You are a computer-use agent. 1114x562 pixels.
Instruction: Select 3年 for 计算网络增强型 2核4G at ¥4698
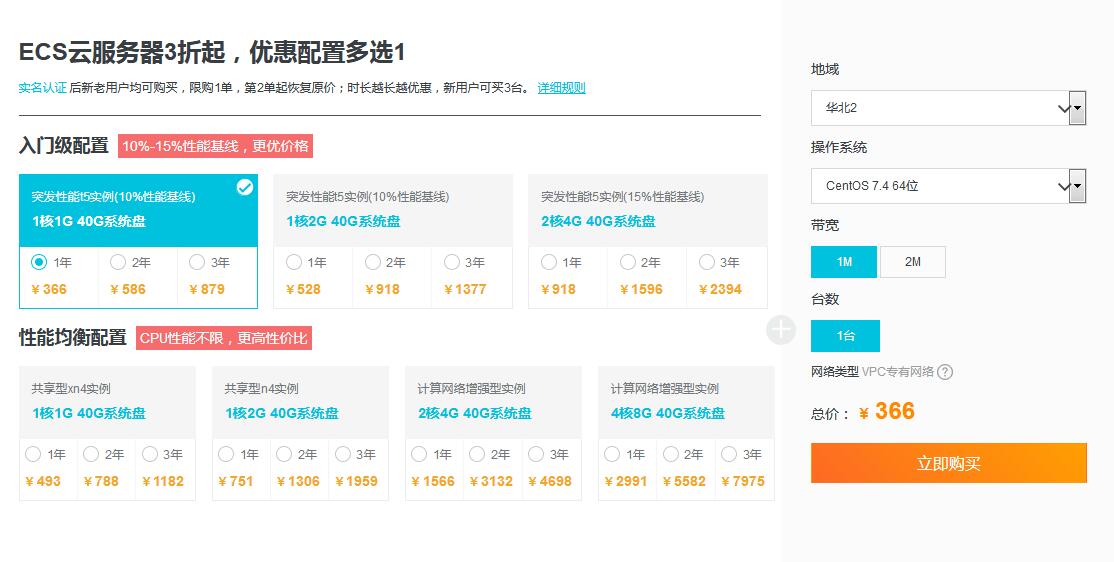[536, 454]
